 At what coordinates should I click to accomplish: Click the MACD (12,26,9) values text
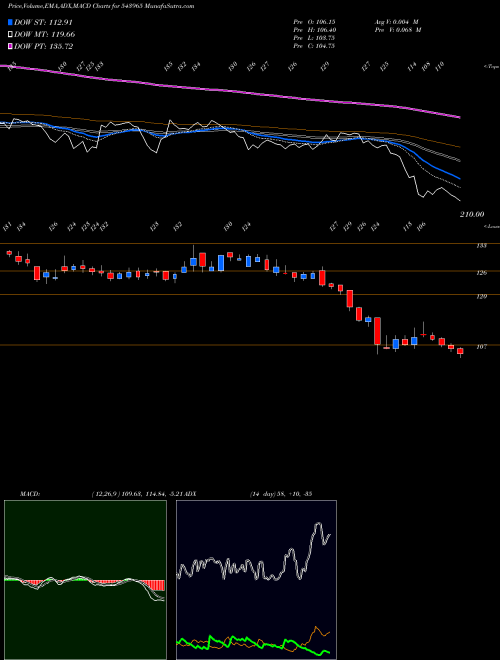tap(139, 493)
